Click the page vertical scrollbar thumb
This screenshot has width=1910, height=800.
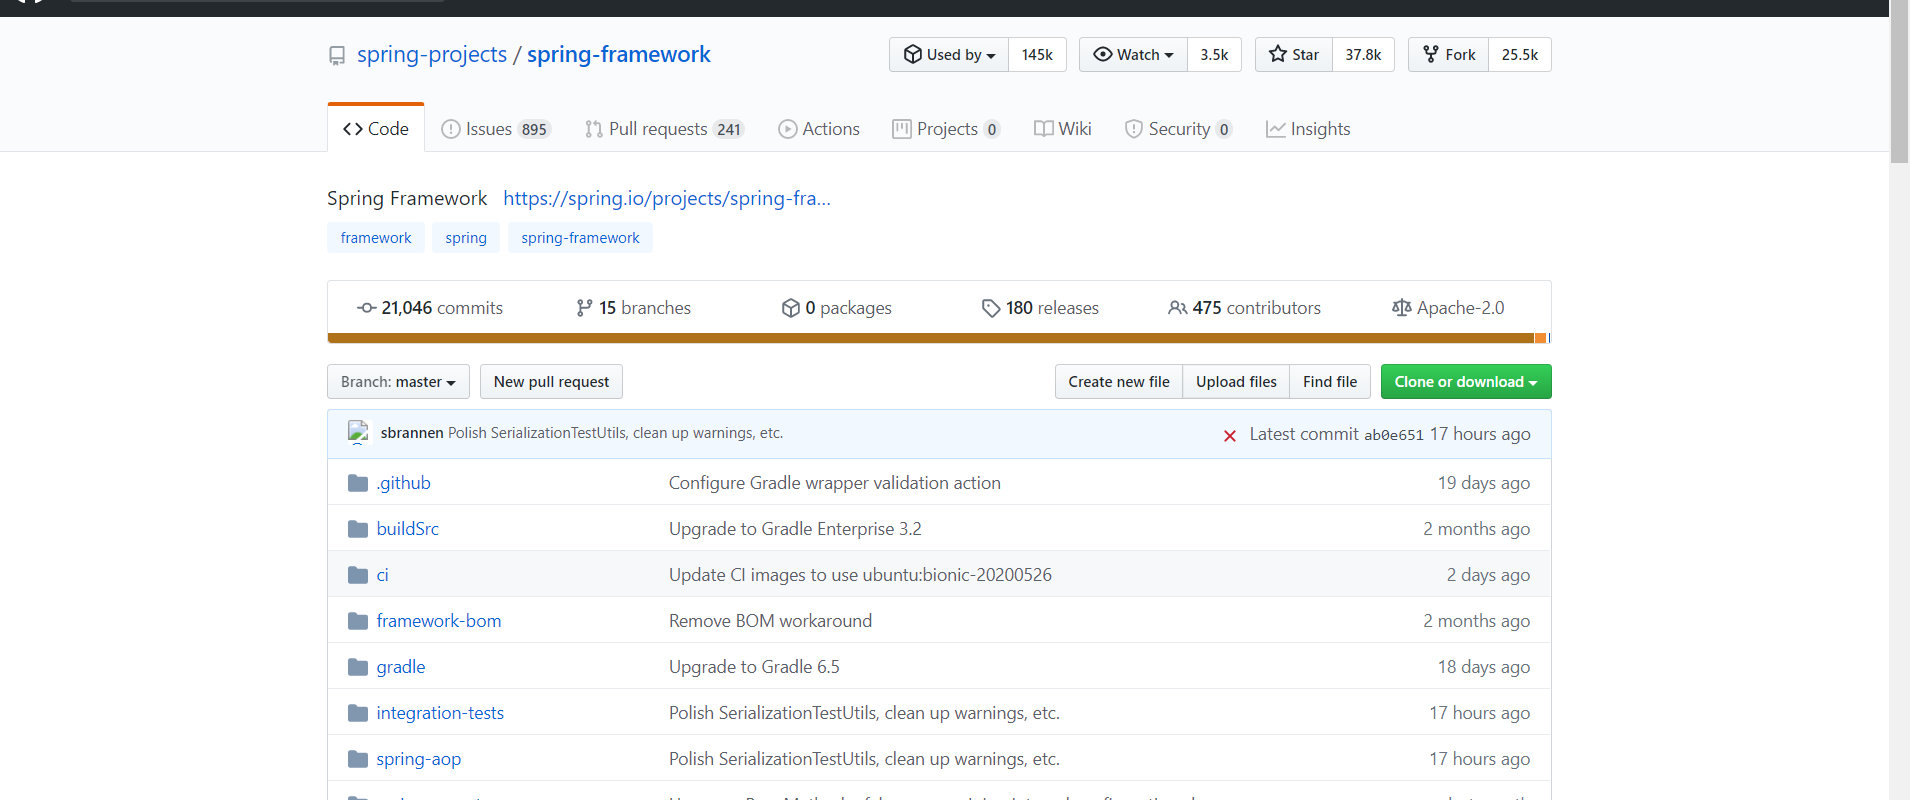click(1899, 82)
